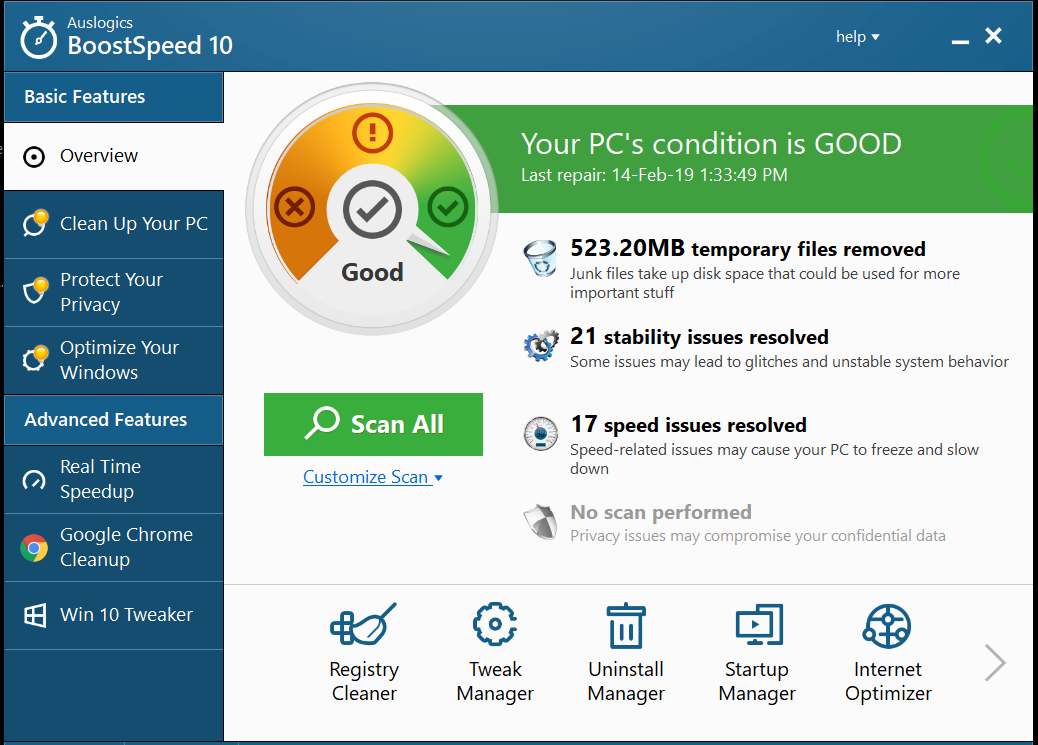Minimize the BoostSpeed window
The image size is (1038, 745).
[x=960, y=41]
